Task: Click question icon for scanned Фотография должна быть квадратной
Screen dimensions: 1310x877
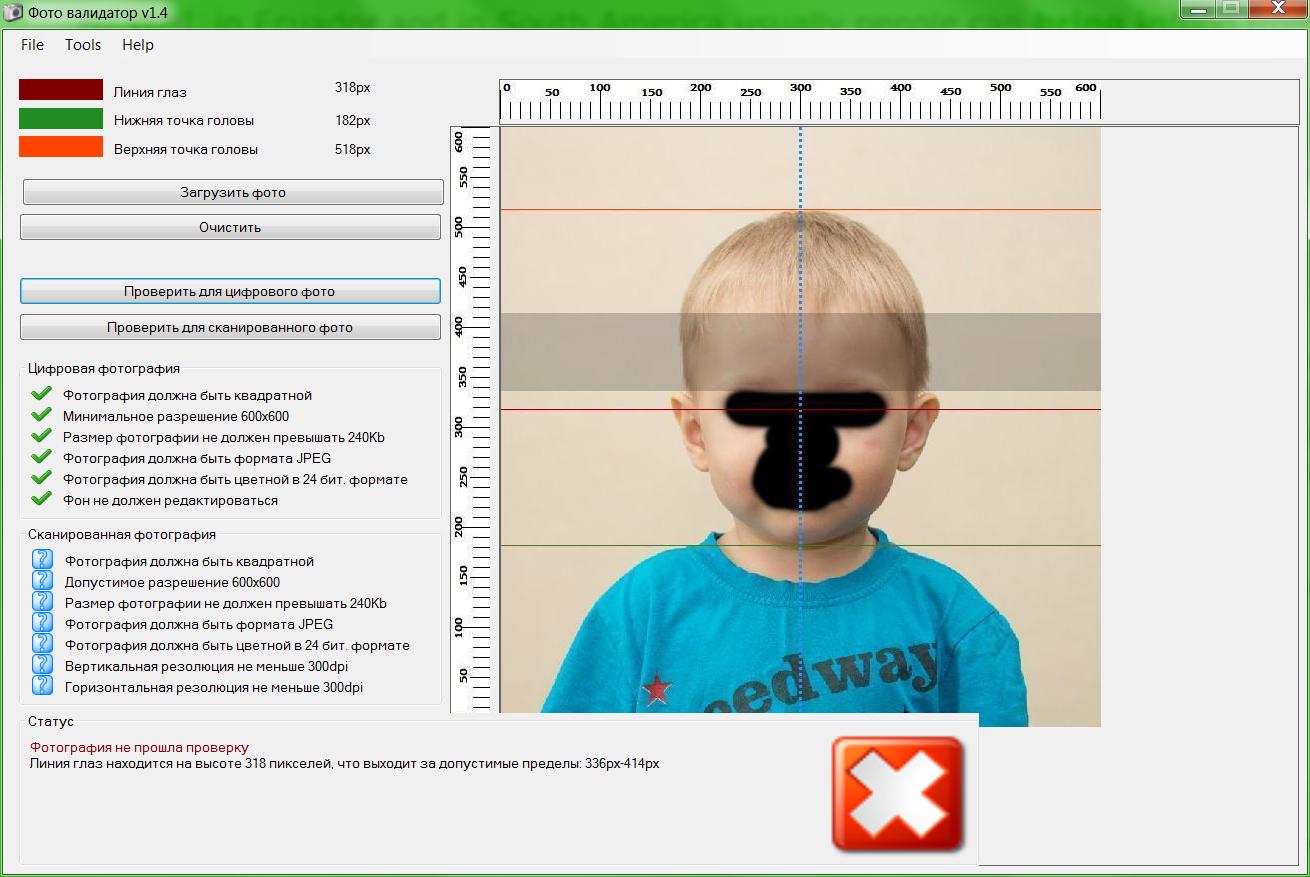Action: (42, 559)
